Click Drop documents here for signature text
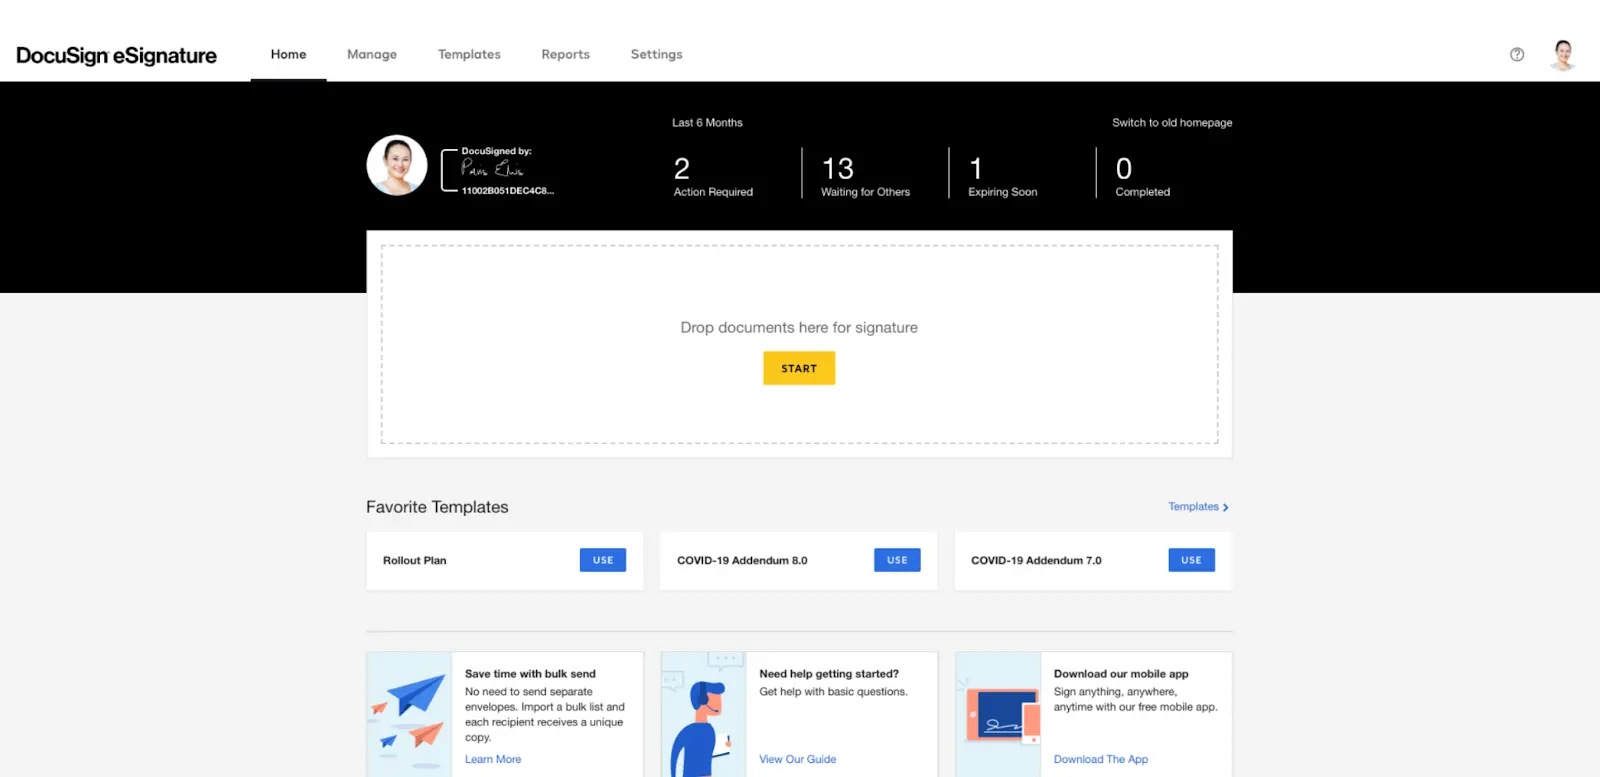Viewport: 1600px width, 777px height. (799, 327)
